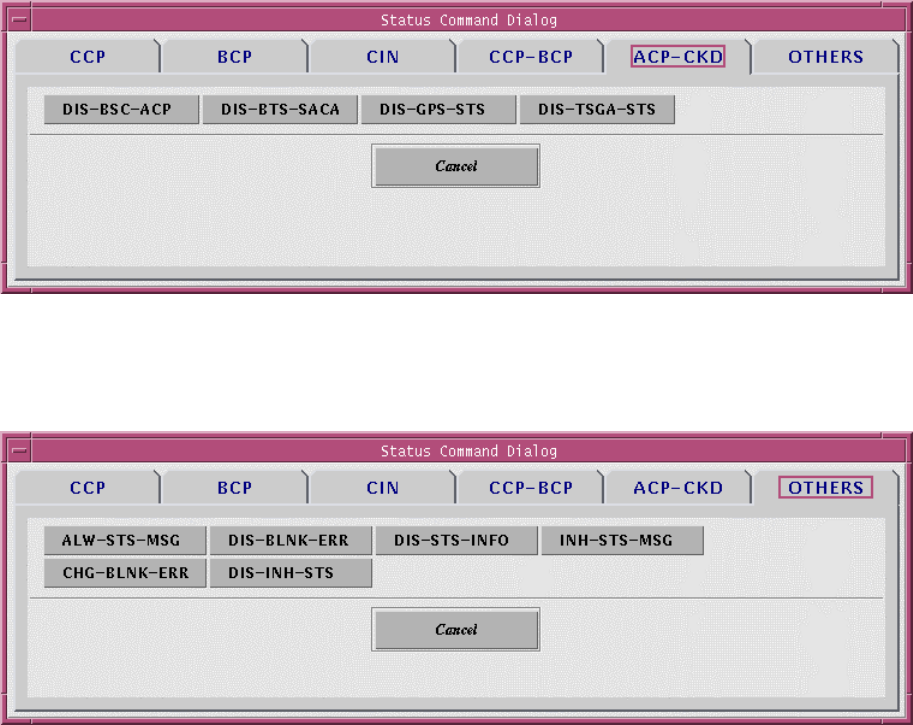Run the INH-STS-MSG command
913x725 pixels.
click(x=622, y=540)
